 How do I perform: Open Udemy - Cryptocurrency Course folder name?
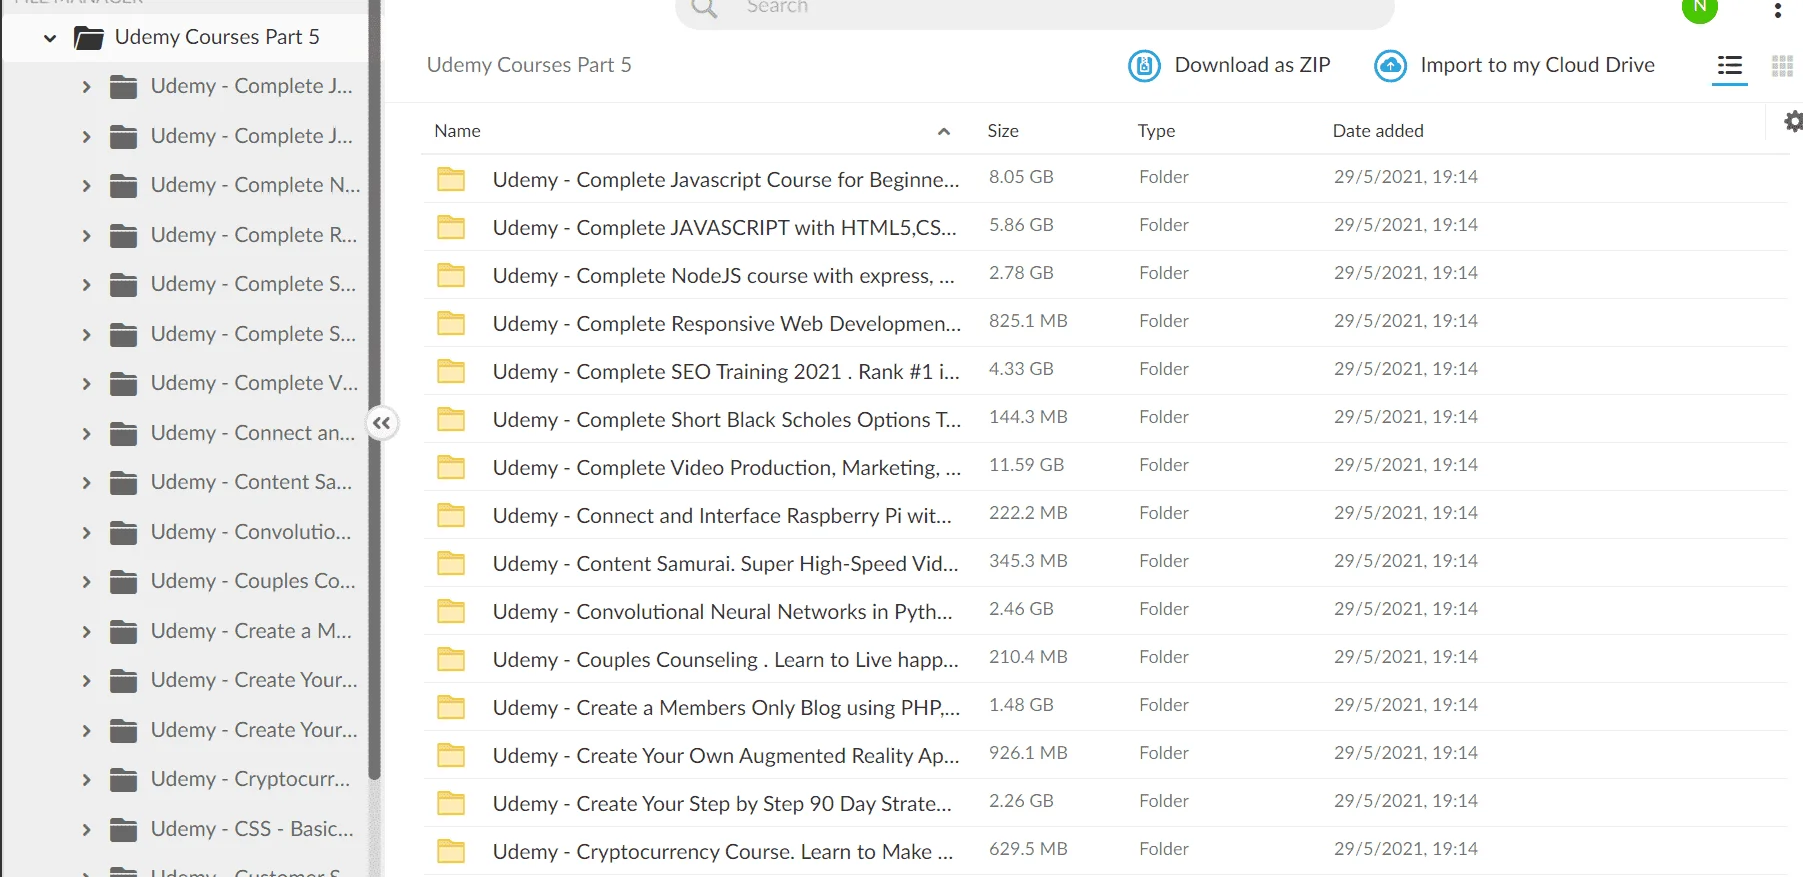pos(723,852)
